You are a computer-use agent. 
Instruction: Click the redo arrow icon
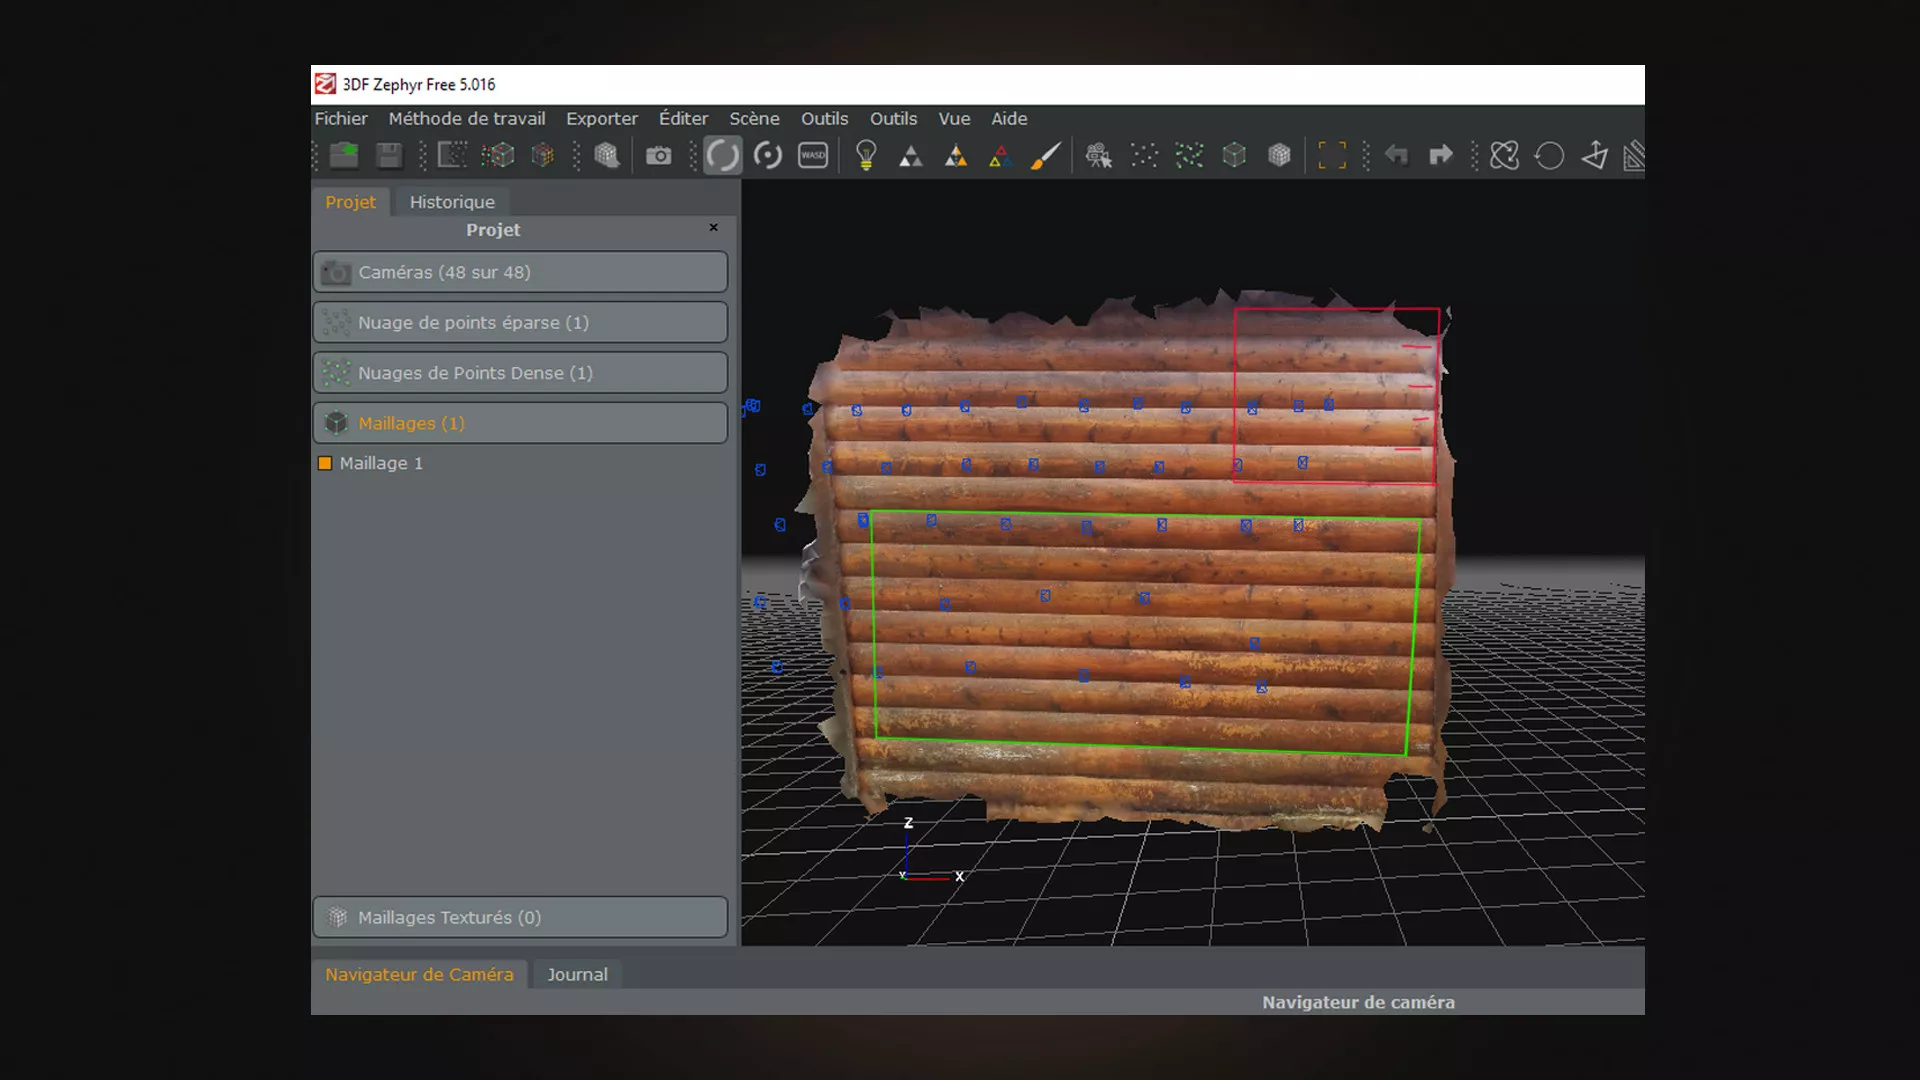pyautogui.click(x=1441, y=155)
